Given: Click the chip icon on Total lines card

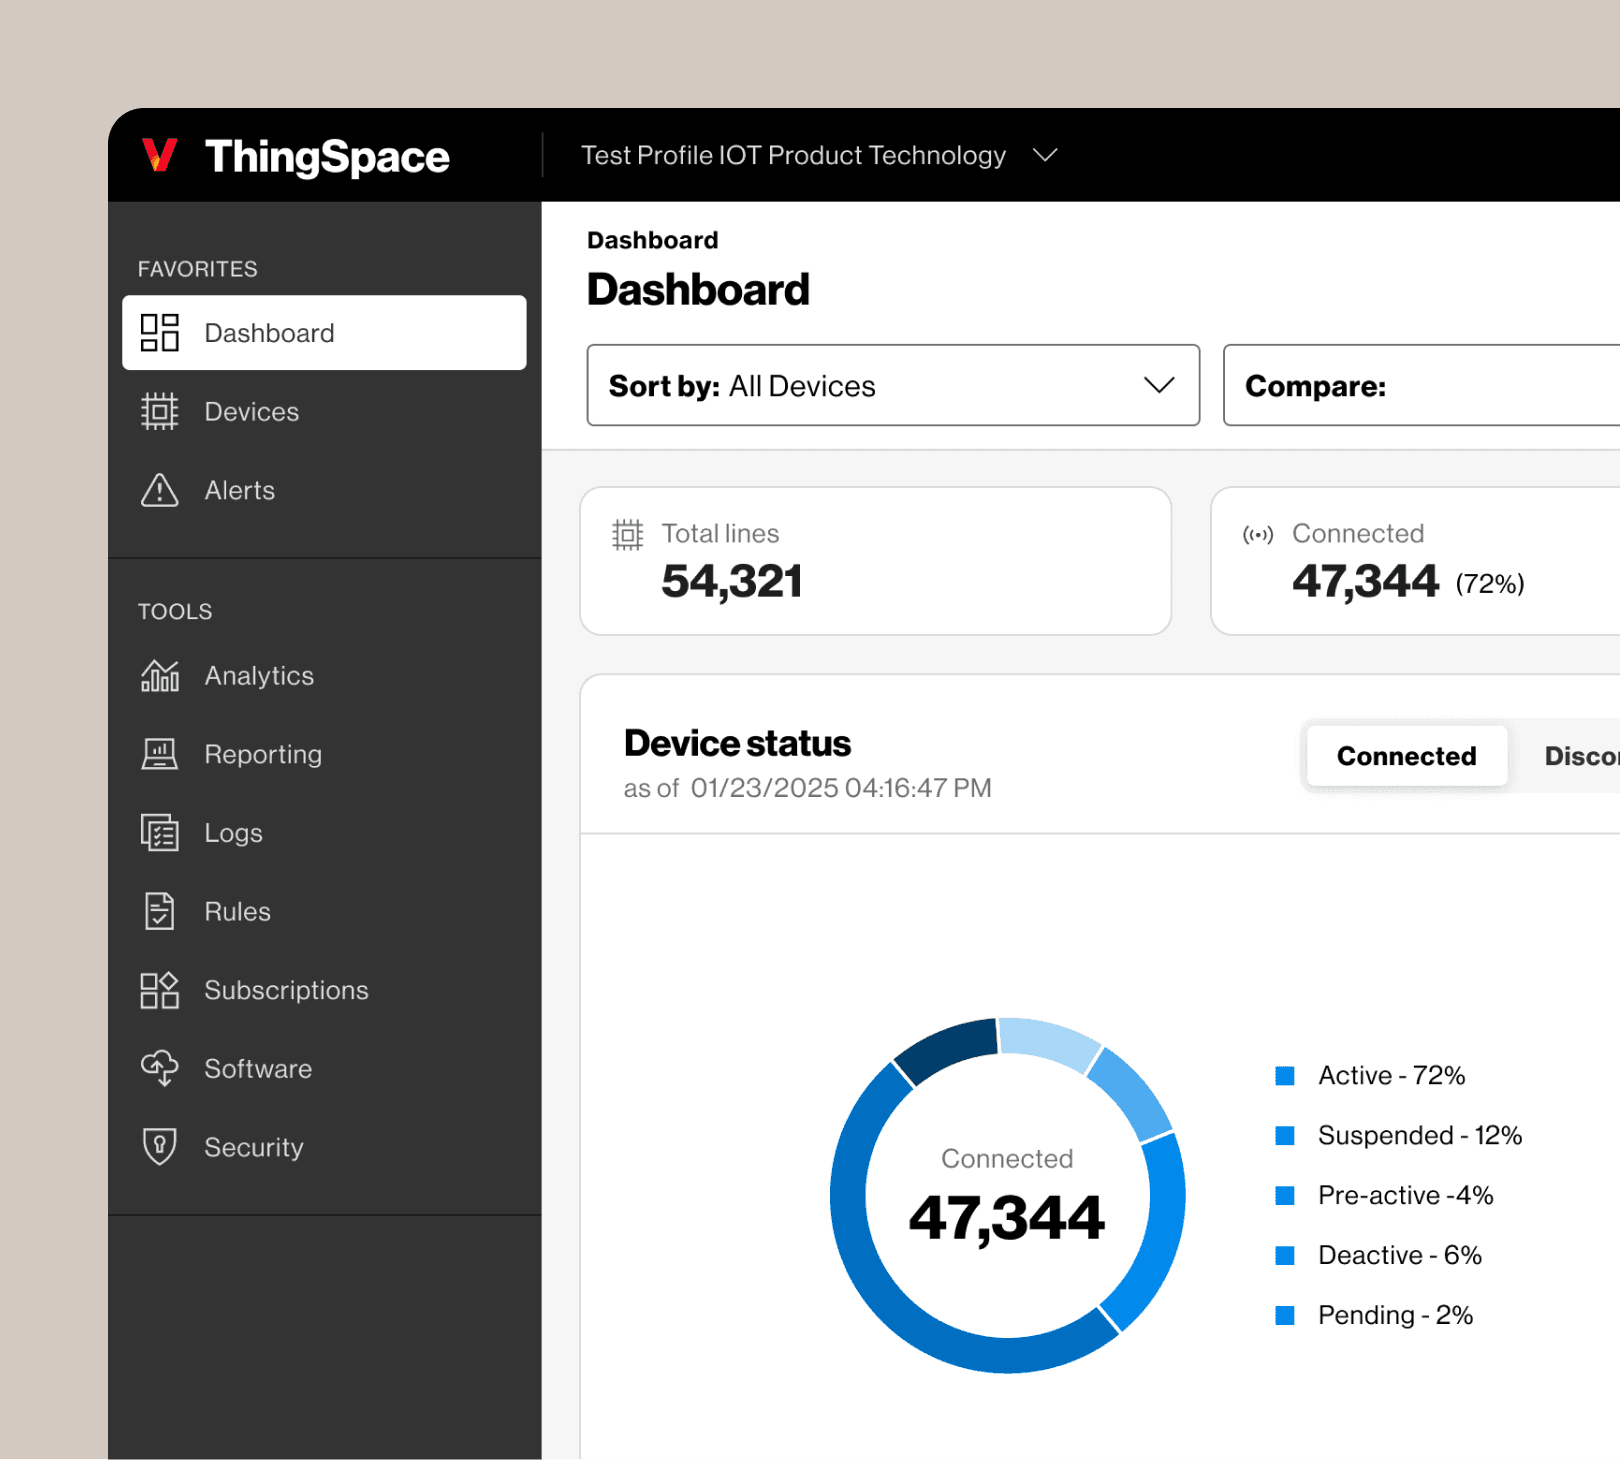Looking at the screenshot, I should (x=628, y=535).
